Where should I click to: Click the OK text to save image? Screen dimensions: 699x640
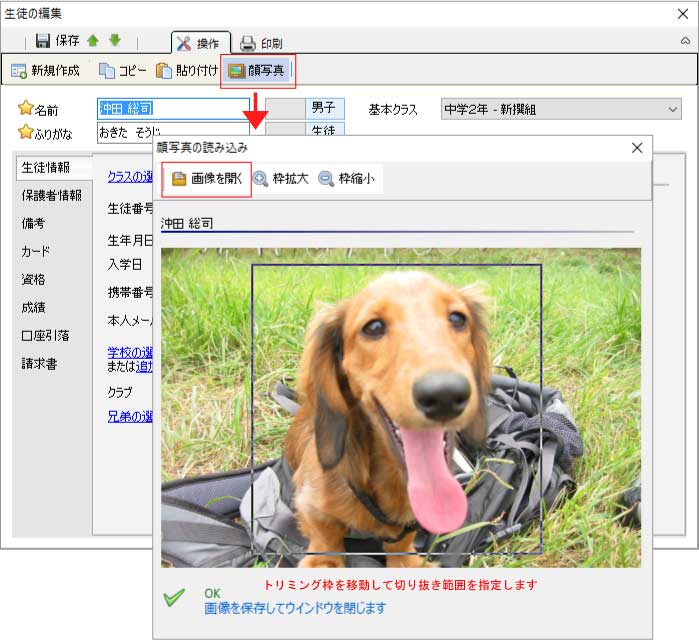click(212, 593)
